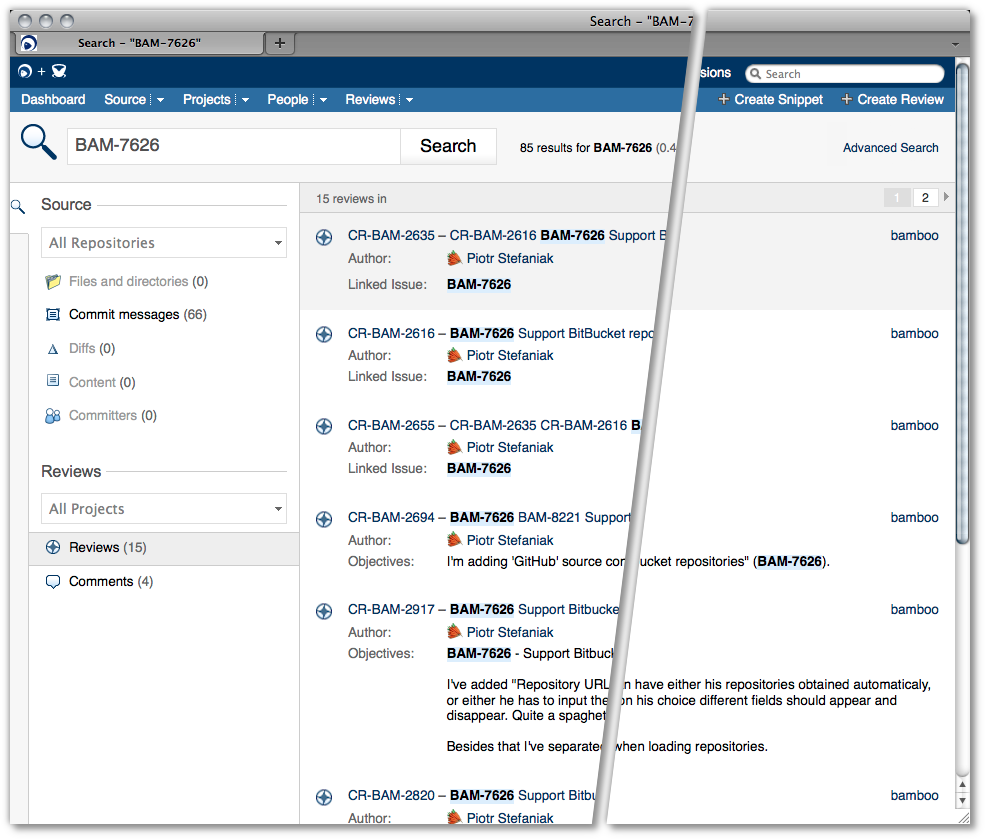The width and height of the screenshot is (986, 840).
Task: Click the review icon beside CR-BAM-2917
Action: (x=324, y=611)
